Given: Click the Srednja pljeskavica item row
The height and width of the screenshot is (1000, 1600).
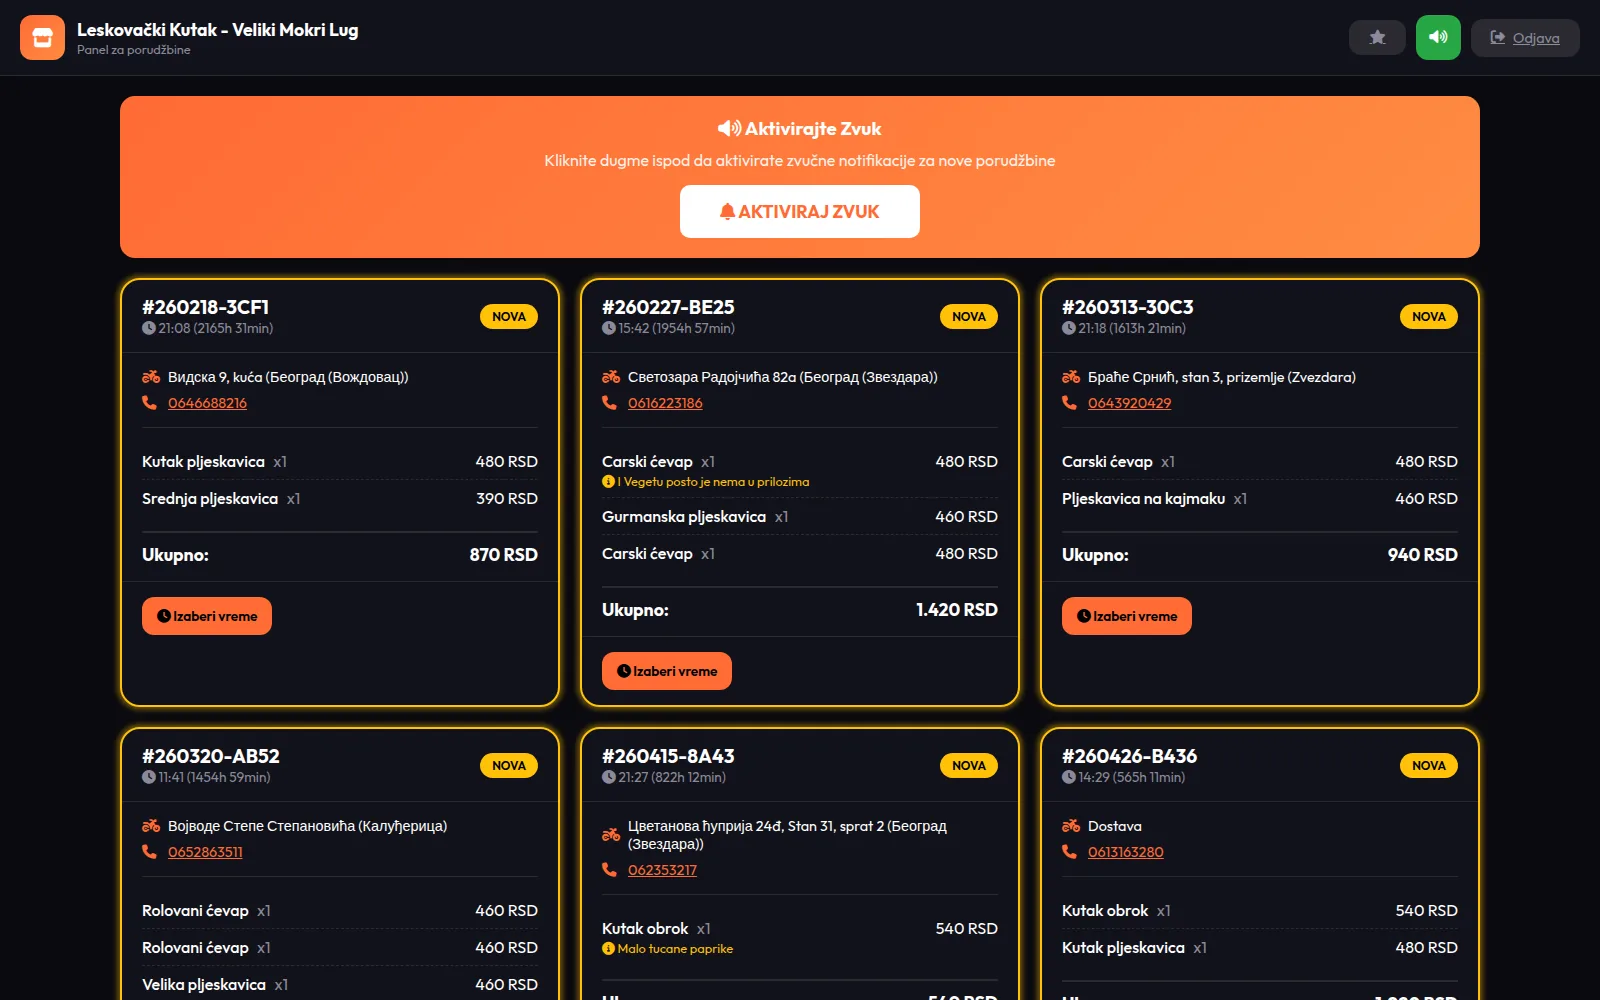Looking at the screenshot, I should (x=340, y=498).
